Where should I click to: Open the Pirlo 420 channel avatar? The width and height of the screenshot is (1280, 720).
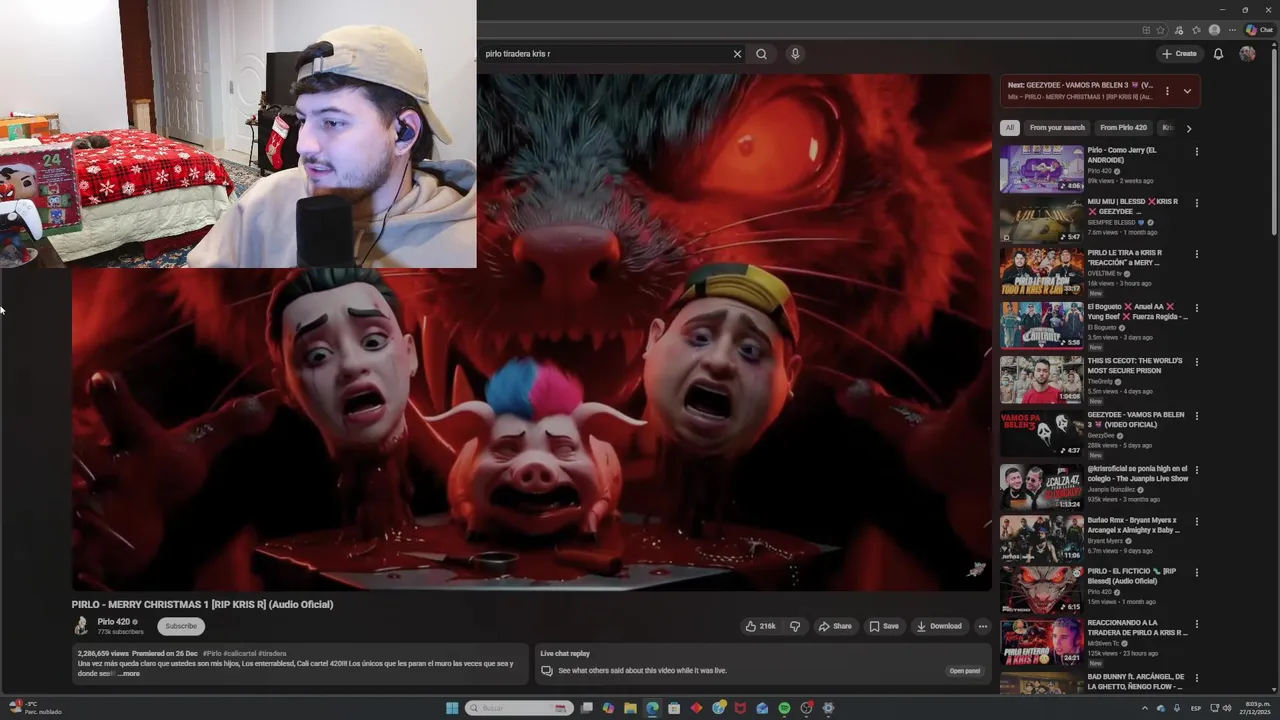tap(81, 626)
